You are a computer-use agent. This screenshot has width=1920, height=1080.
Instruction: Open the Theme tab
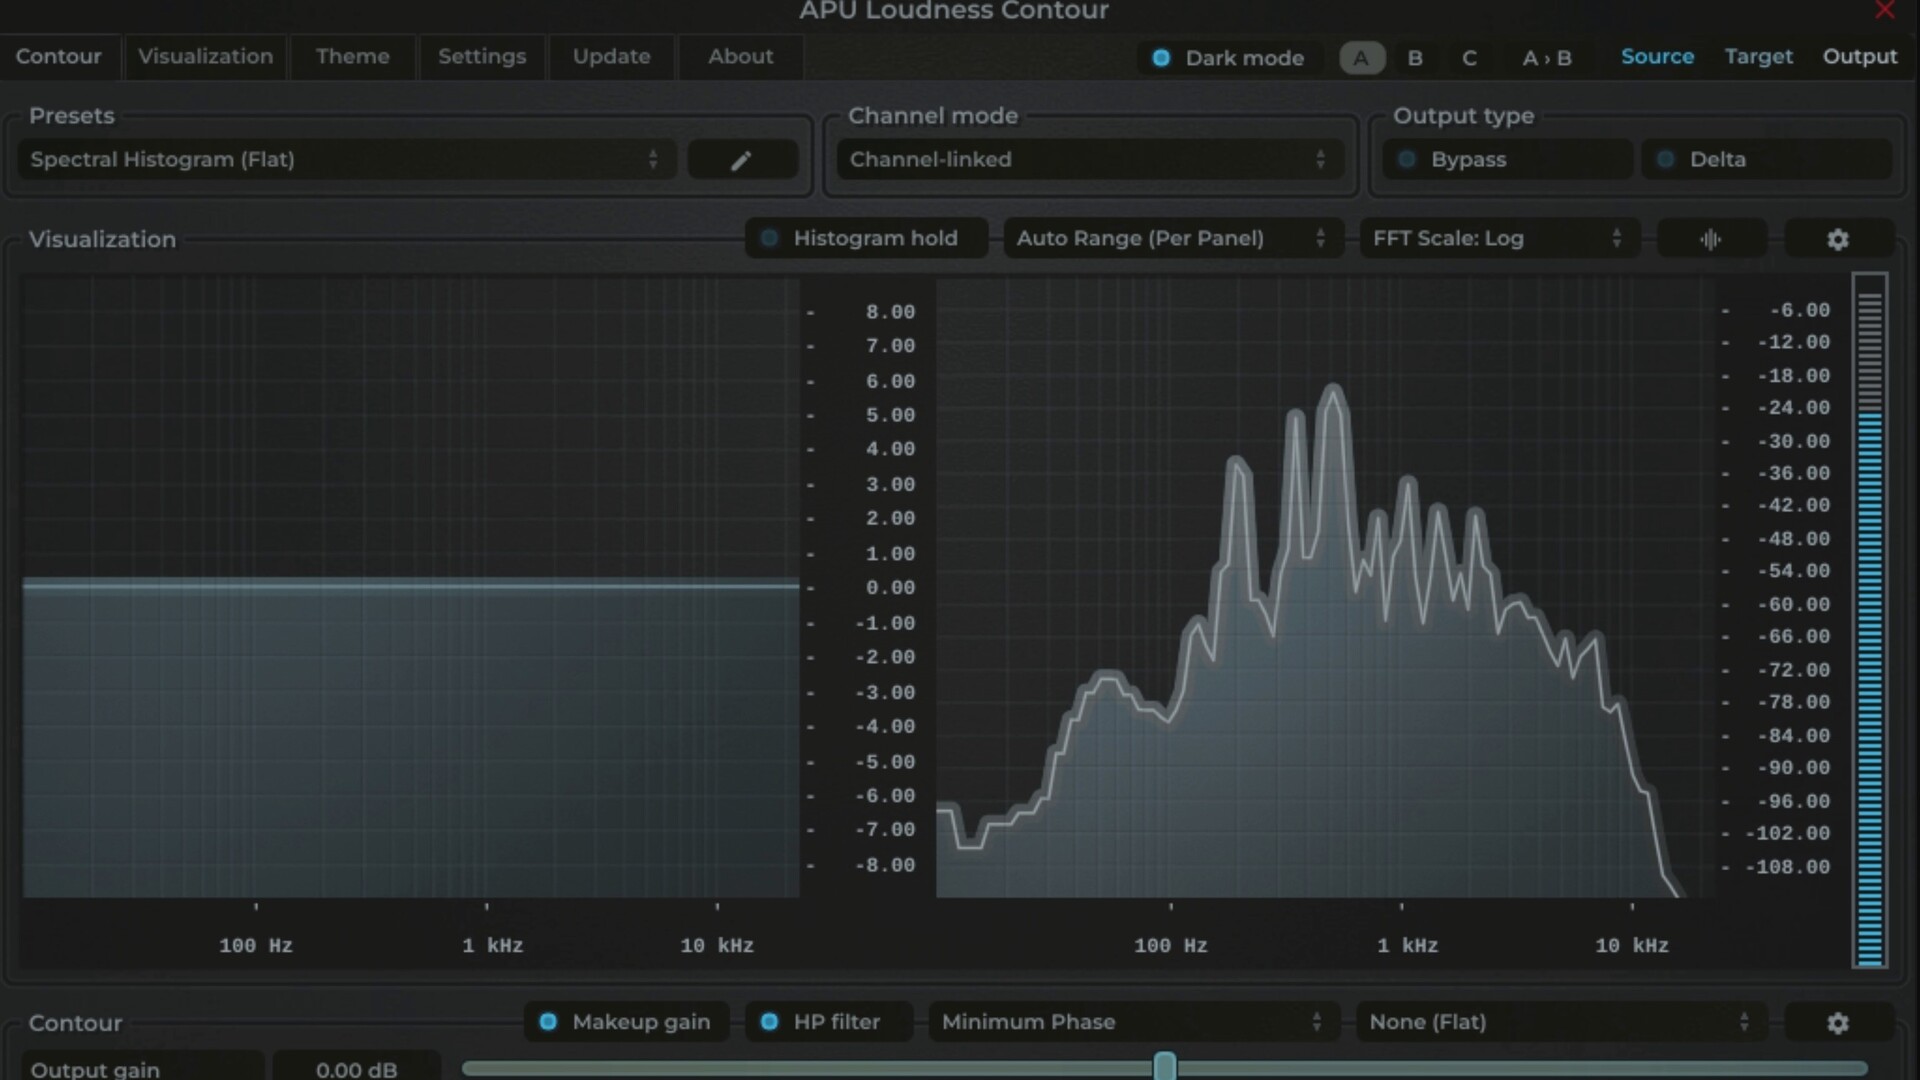point(353,57)
